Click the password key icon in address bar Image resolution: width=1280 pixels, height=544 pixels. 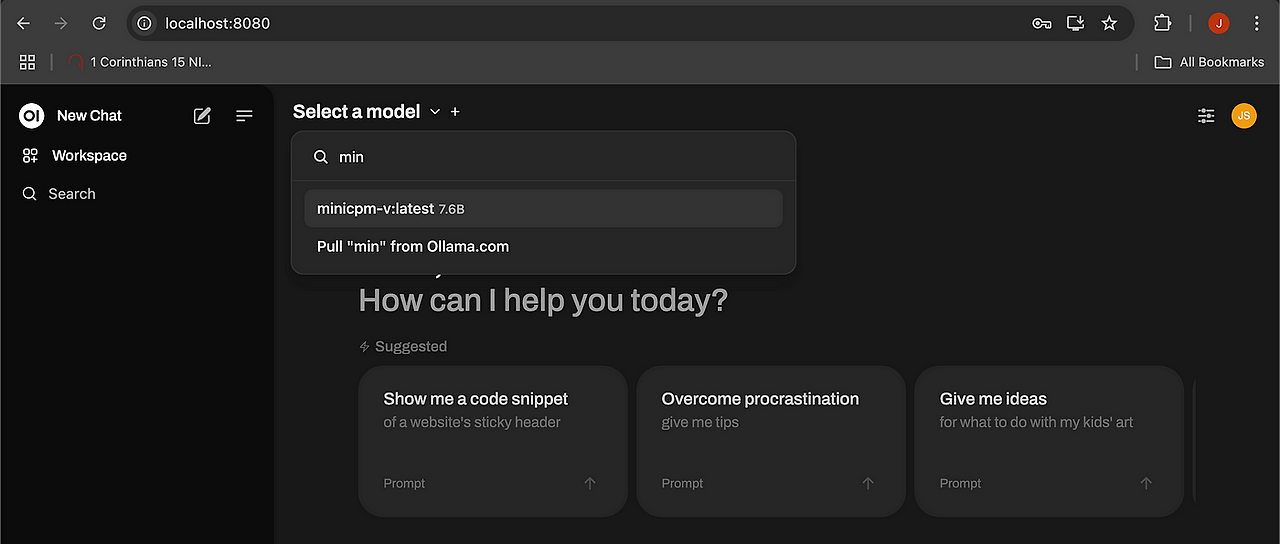pos(1041,23)
